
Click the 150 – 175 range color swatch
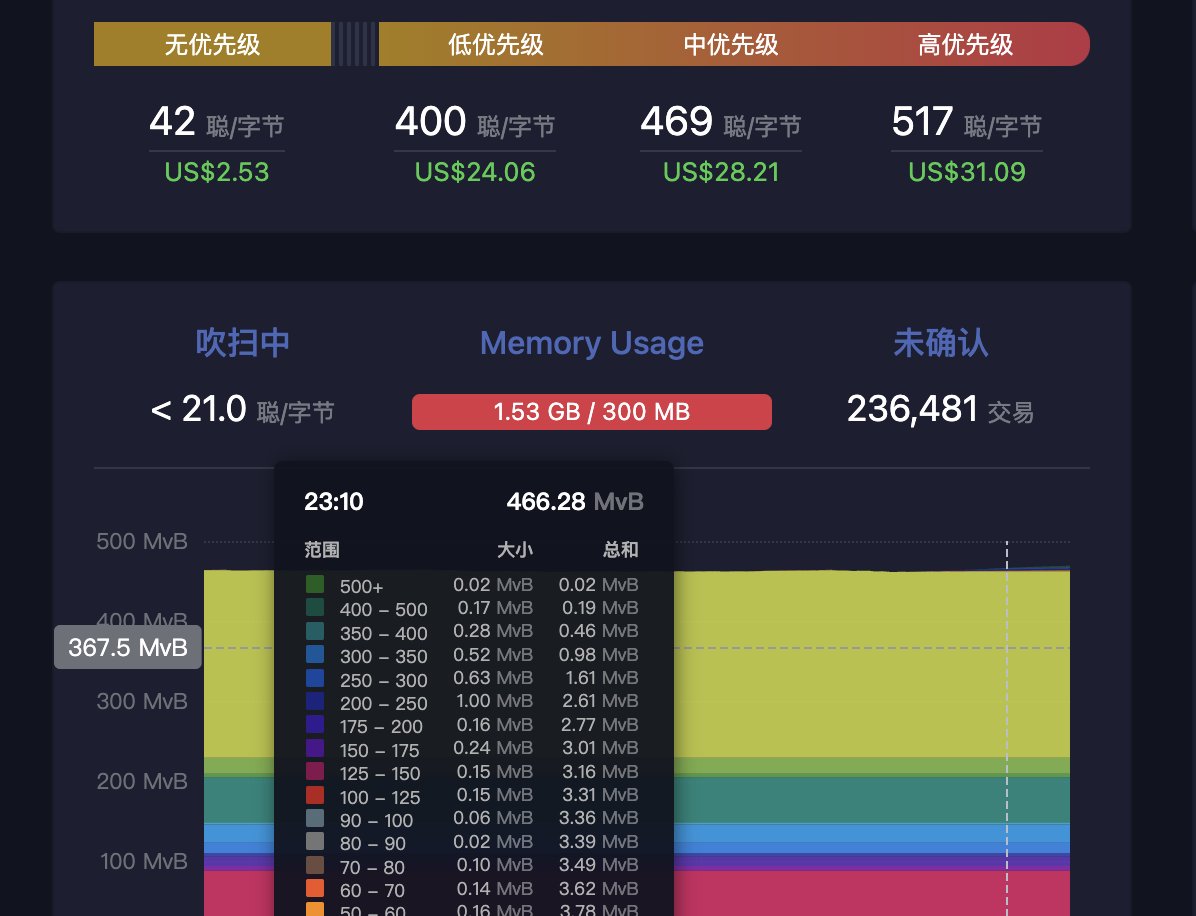(x=315, y=748)
